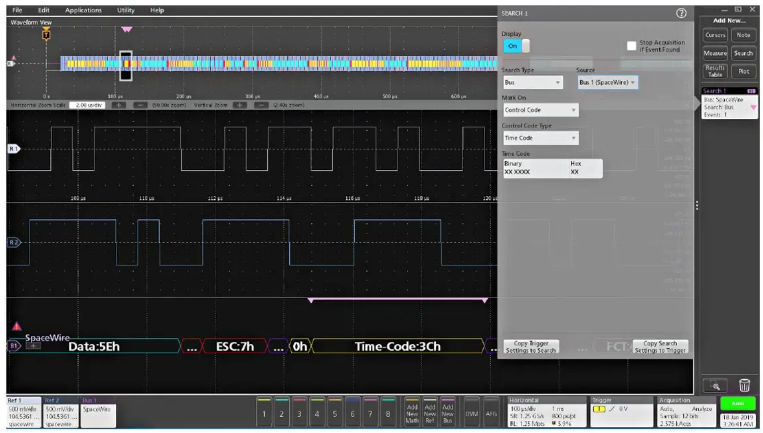Click horizontal zoom out minus button
The image size is (763, 433).
(140, 105)
